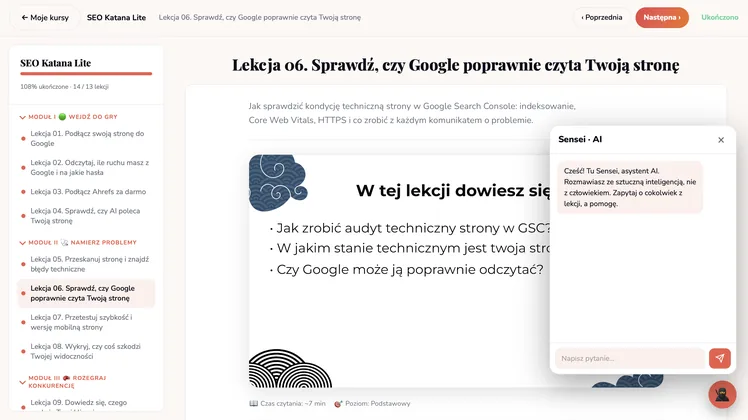The width and height of the screenshot is (748, 420).
Task: Open Lekcja 04. Sprawdź, czy AI poleca
Action: pyautogui.click(x=86, y=216)
